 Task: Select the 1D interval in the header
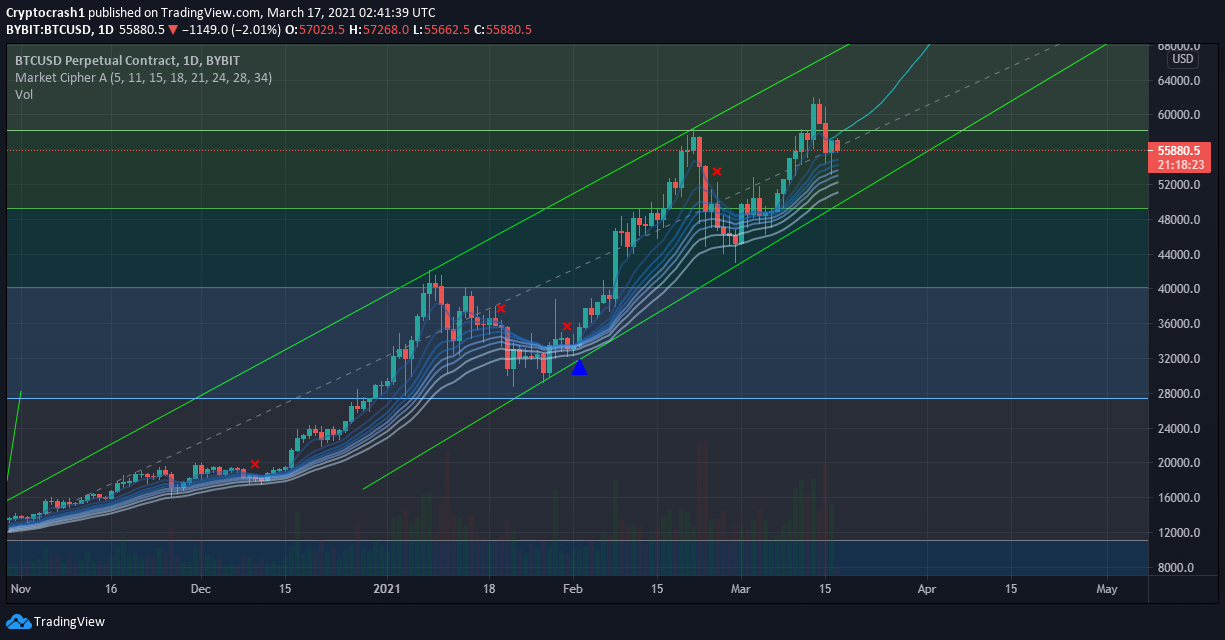(x=106, y=30)
